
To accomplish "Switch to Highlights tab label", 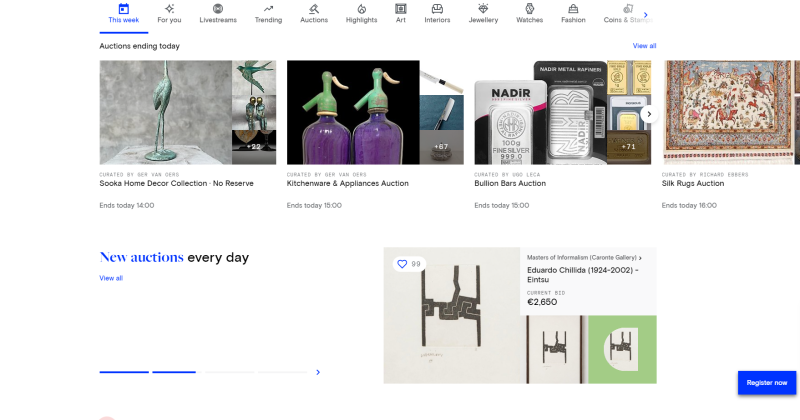I will [x=361, y=20].
